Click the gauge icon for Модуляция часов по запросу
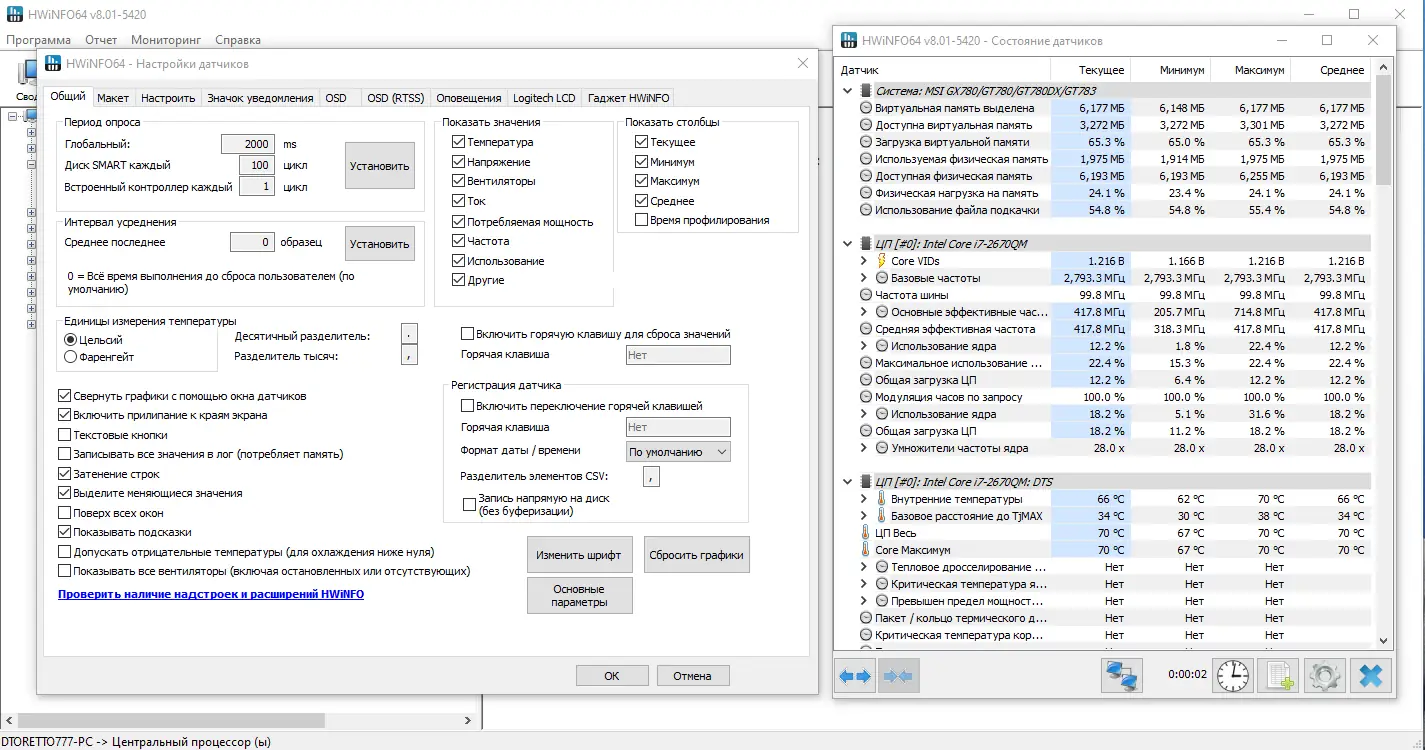 866,397
